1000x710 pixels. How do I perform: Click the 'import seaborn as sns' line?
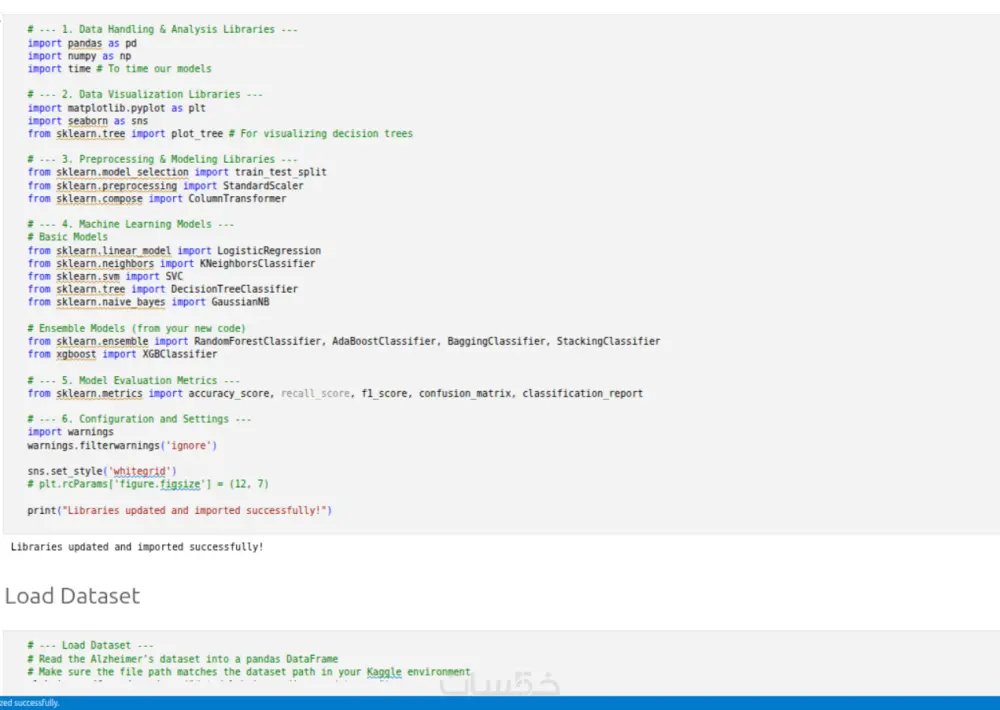point(87,121)
